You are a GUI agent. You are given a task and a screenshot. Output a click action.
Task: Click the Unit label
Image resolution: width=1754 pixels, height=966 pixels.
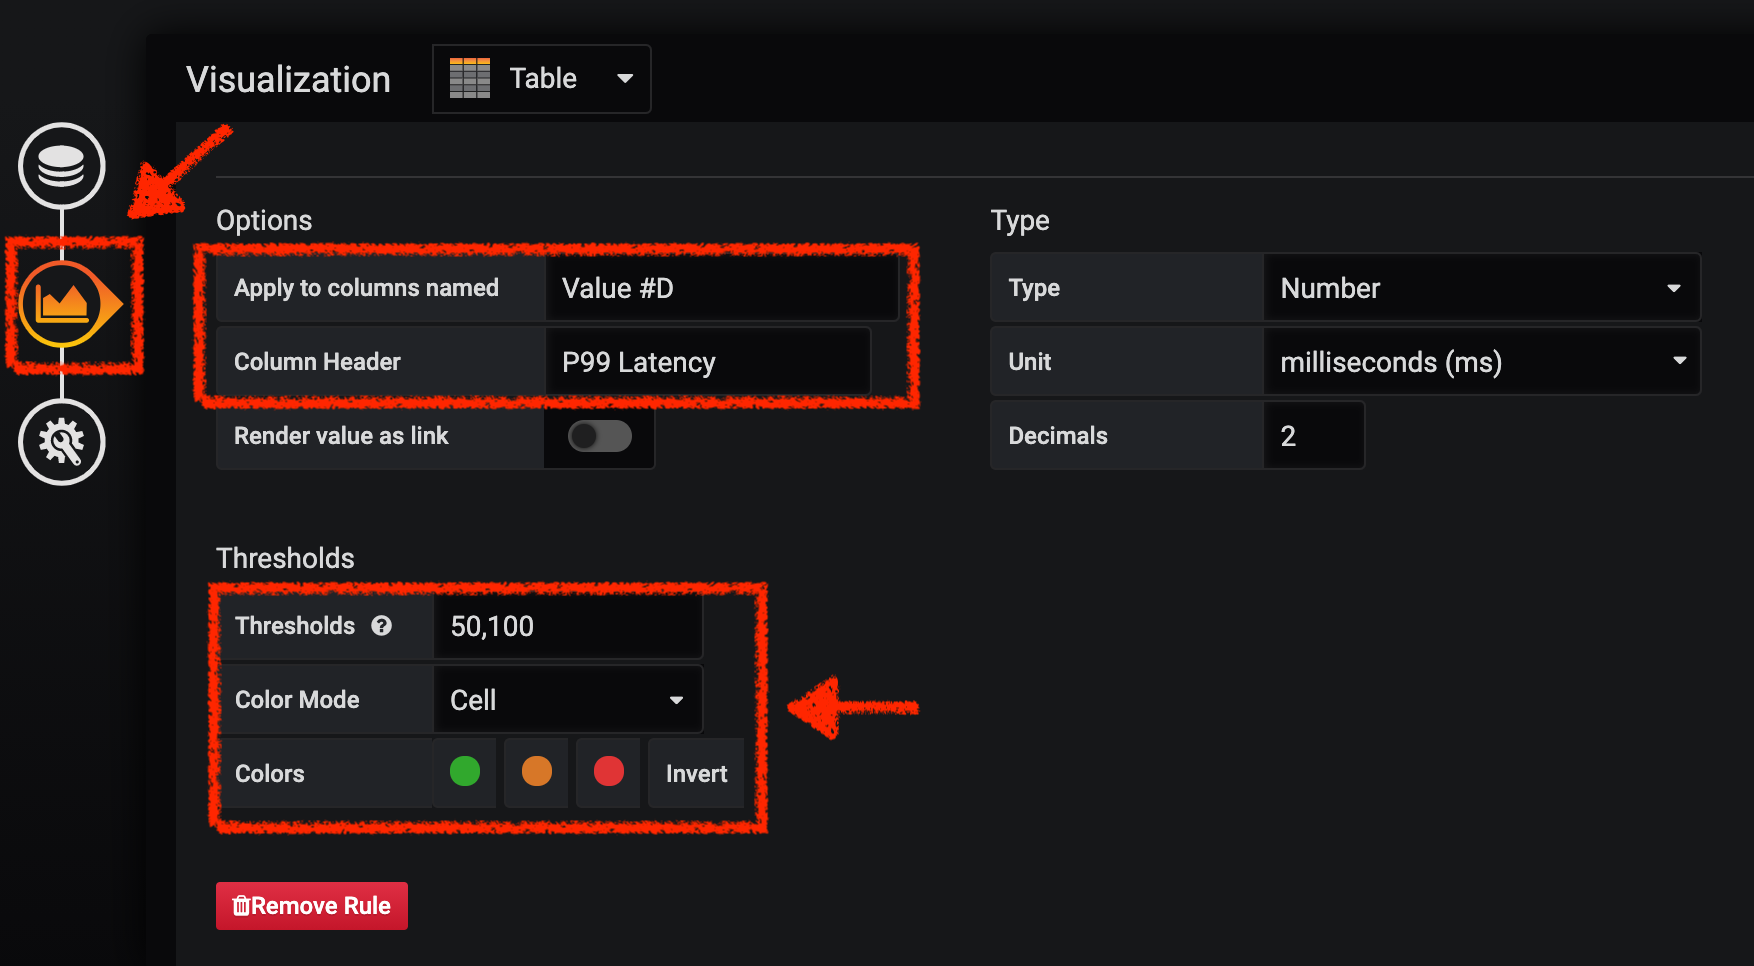pyautogui.click(x=1030, y=362)
